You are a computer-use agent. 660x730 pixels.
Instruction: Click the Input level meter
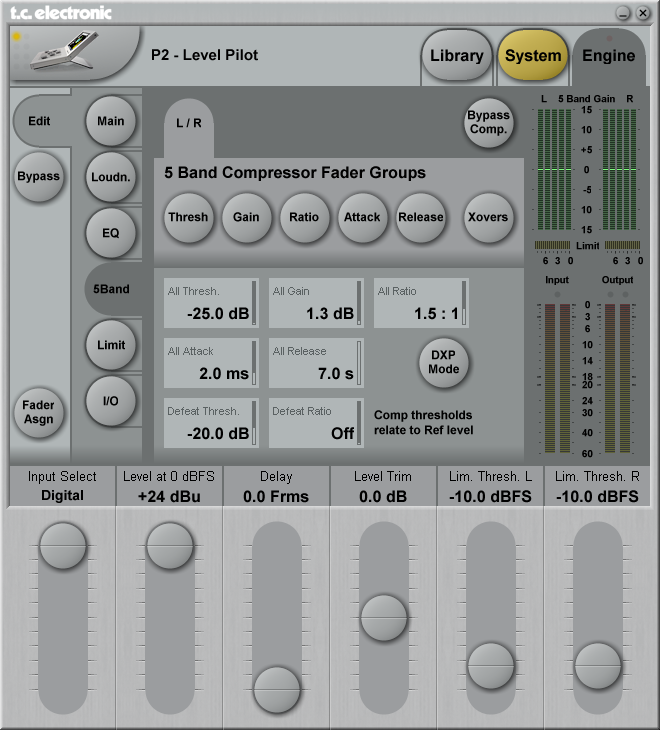coord(557,378)
